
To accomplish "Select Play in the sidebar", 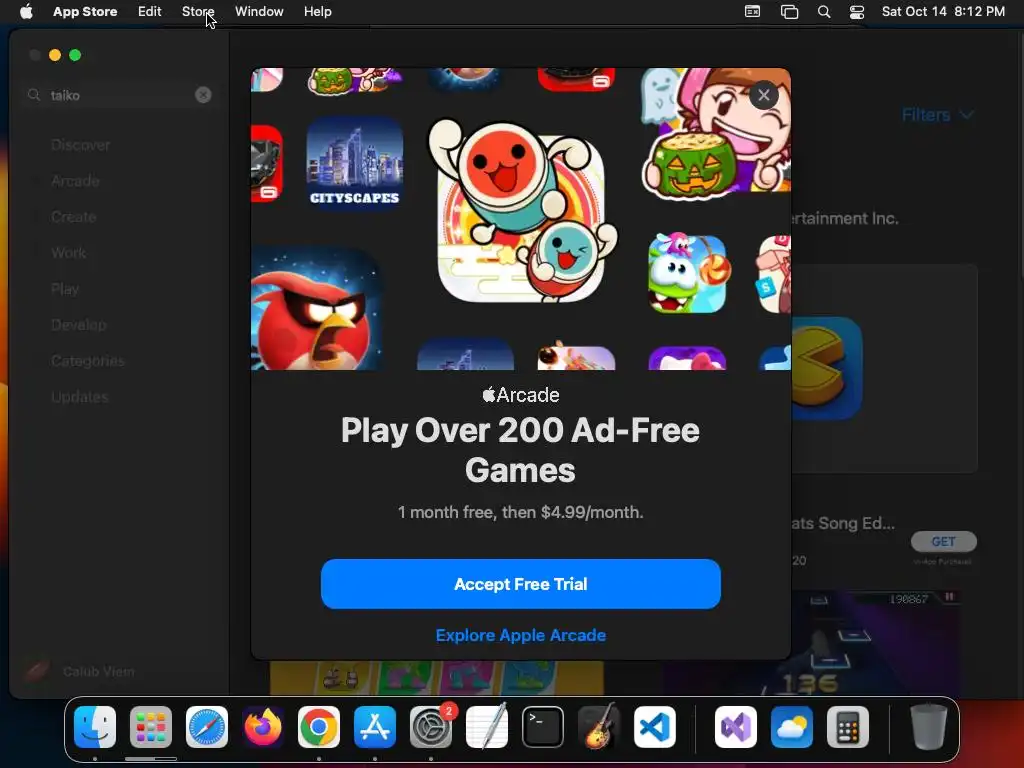I will 65,289.
